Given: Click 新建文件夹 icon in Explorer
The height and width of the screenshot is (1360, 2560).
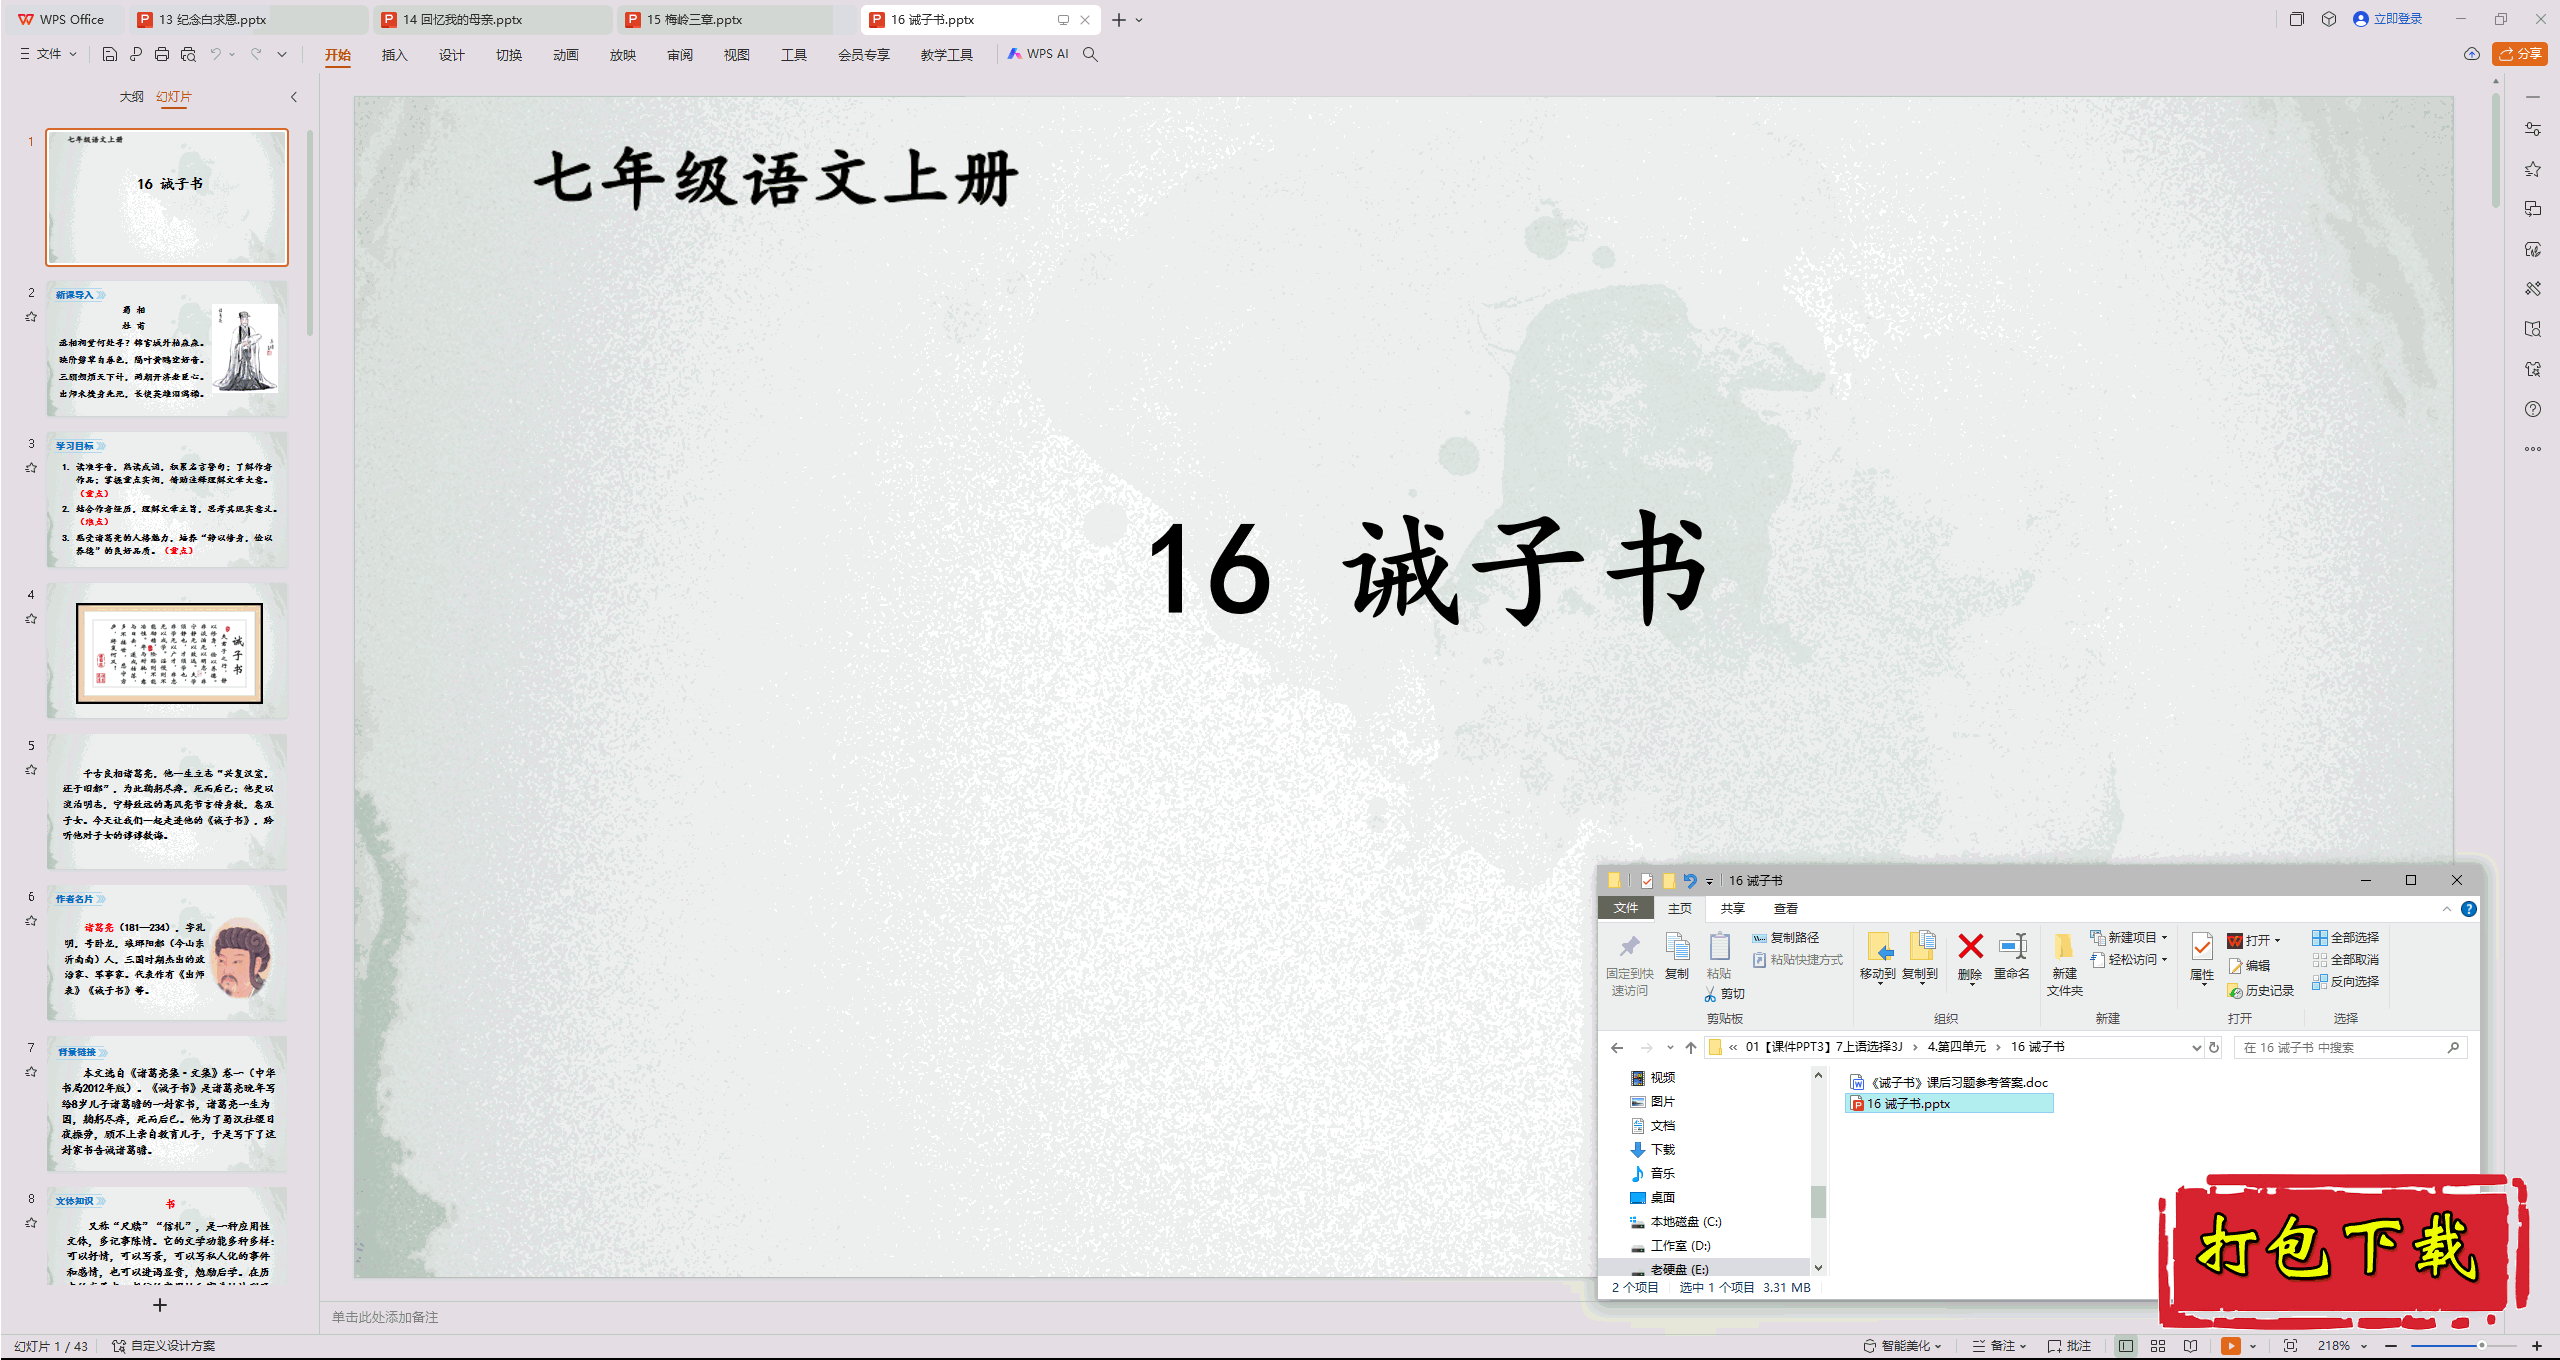Looking at the screenshot, I should click(2065, 964).
